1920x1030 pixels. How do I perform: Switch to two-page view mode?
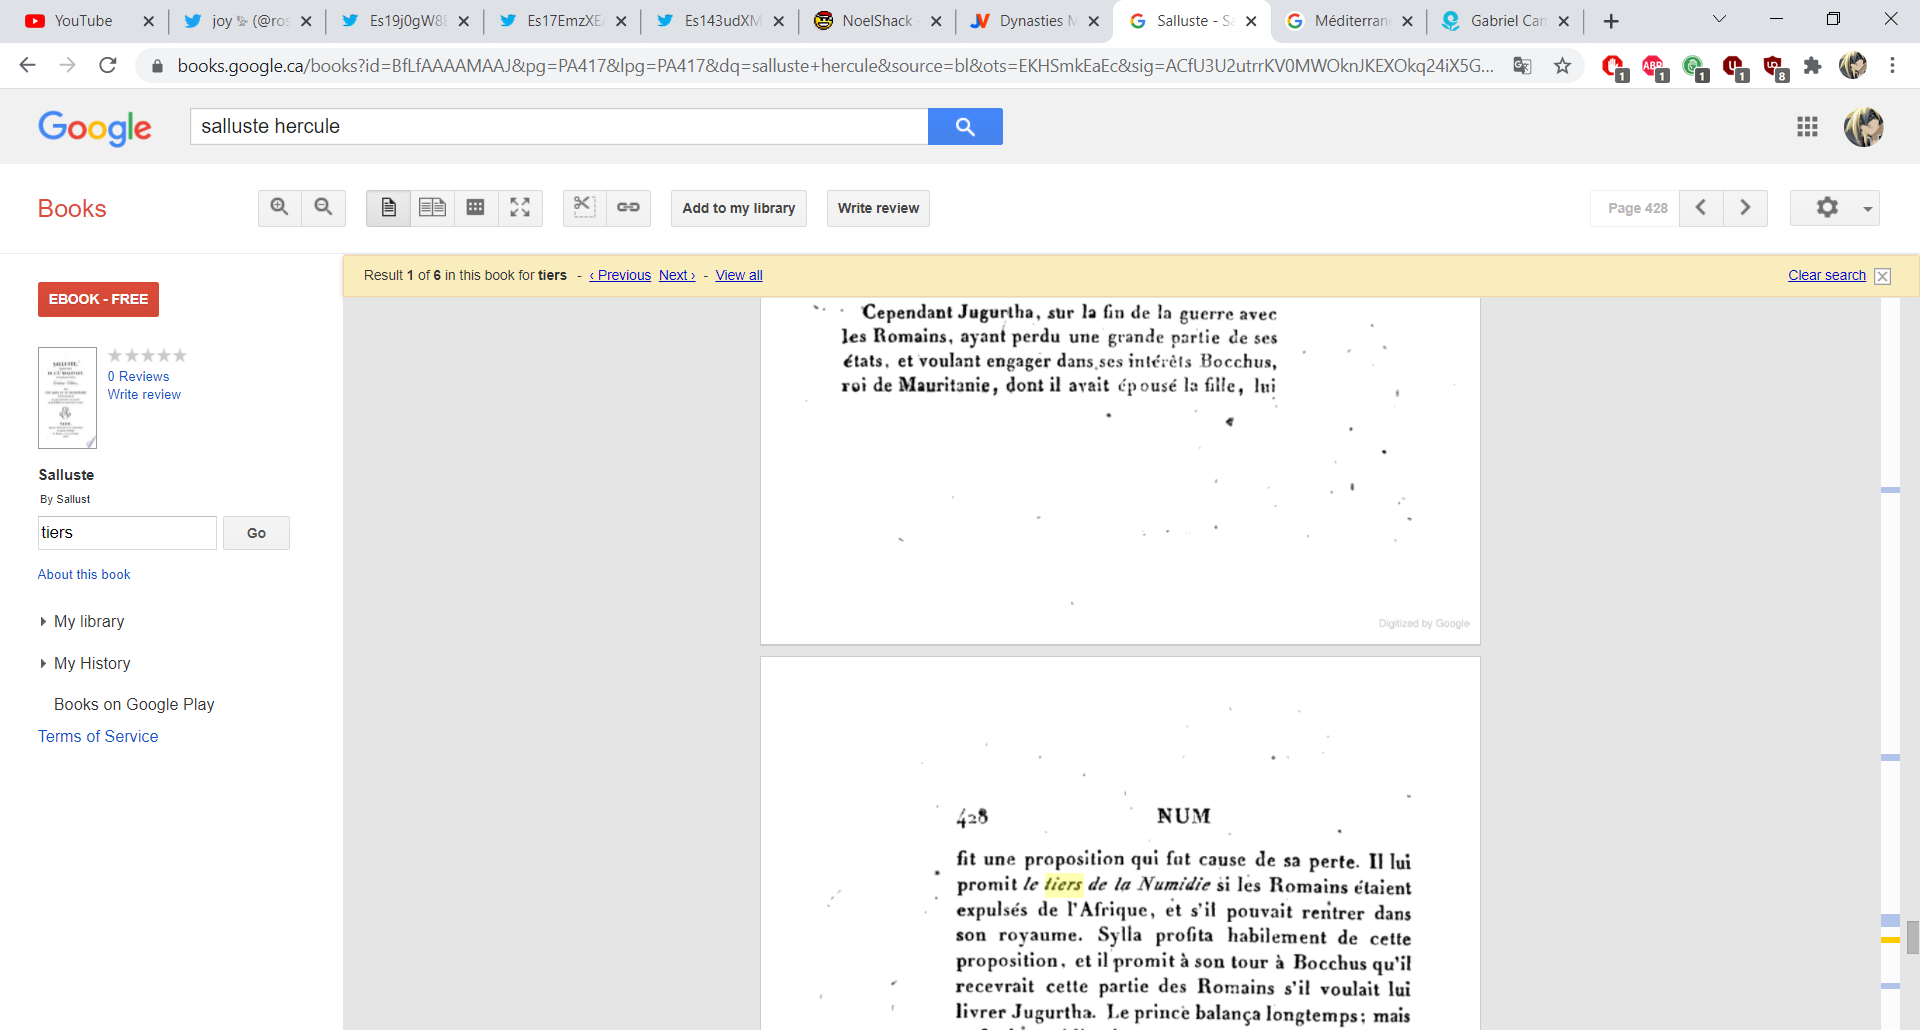tap(432, 208)
